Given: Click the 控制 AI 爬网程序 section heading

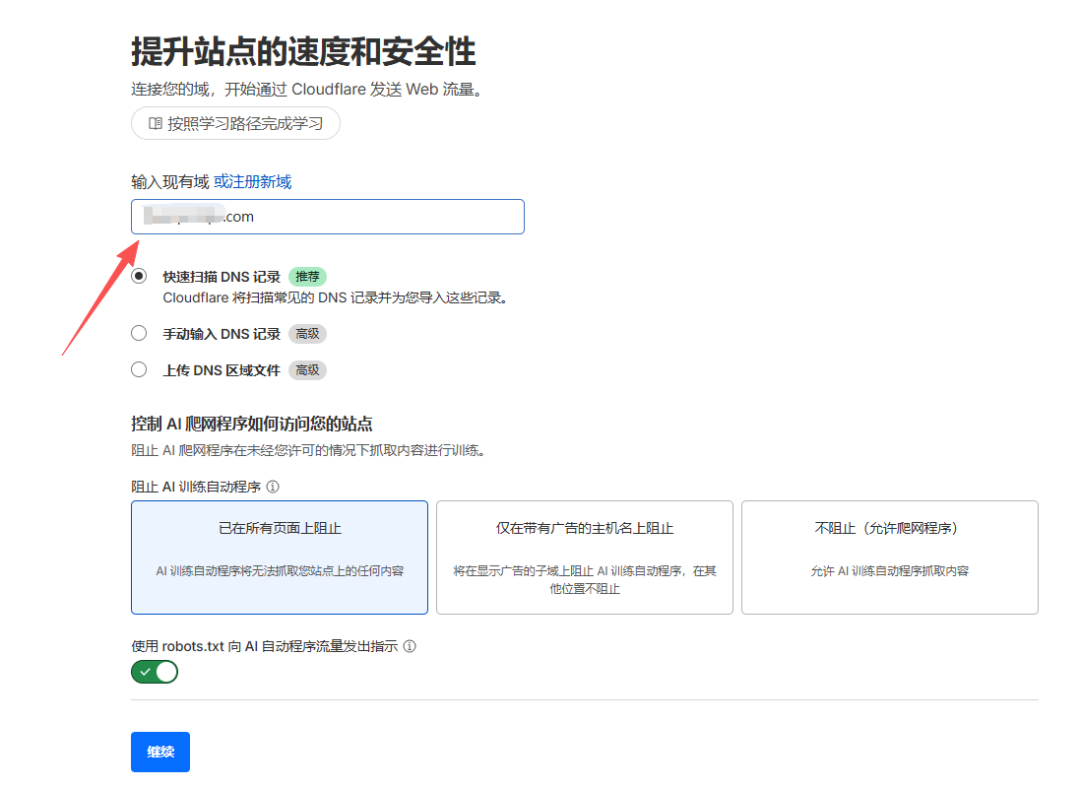Looking at the screenshot, I should point(251,424).
